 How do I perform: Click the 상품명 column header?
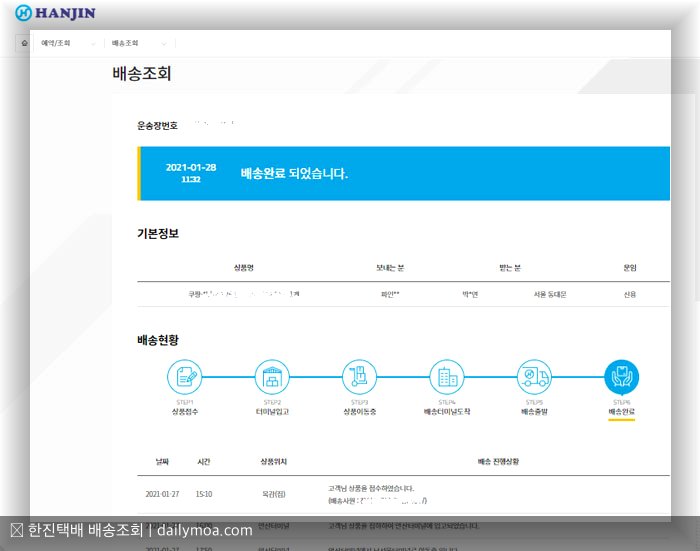(244, 268)
